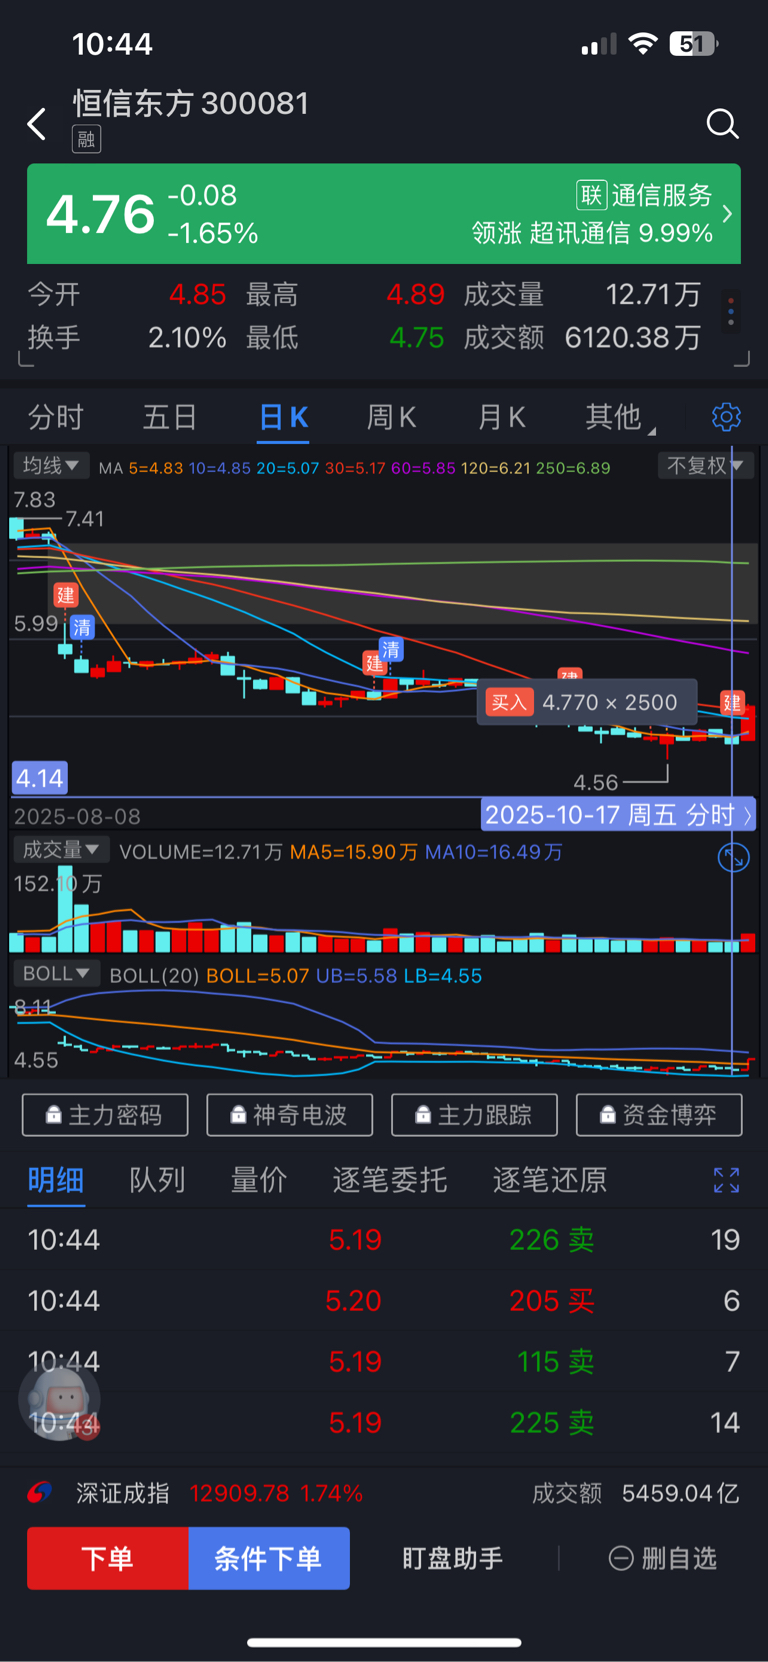Open 通信服务 sector chevron arrow
The image size is (768, 1662).
(727, 214)
